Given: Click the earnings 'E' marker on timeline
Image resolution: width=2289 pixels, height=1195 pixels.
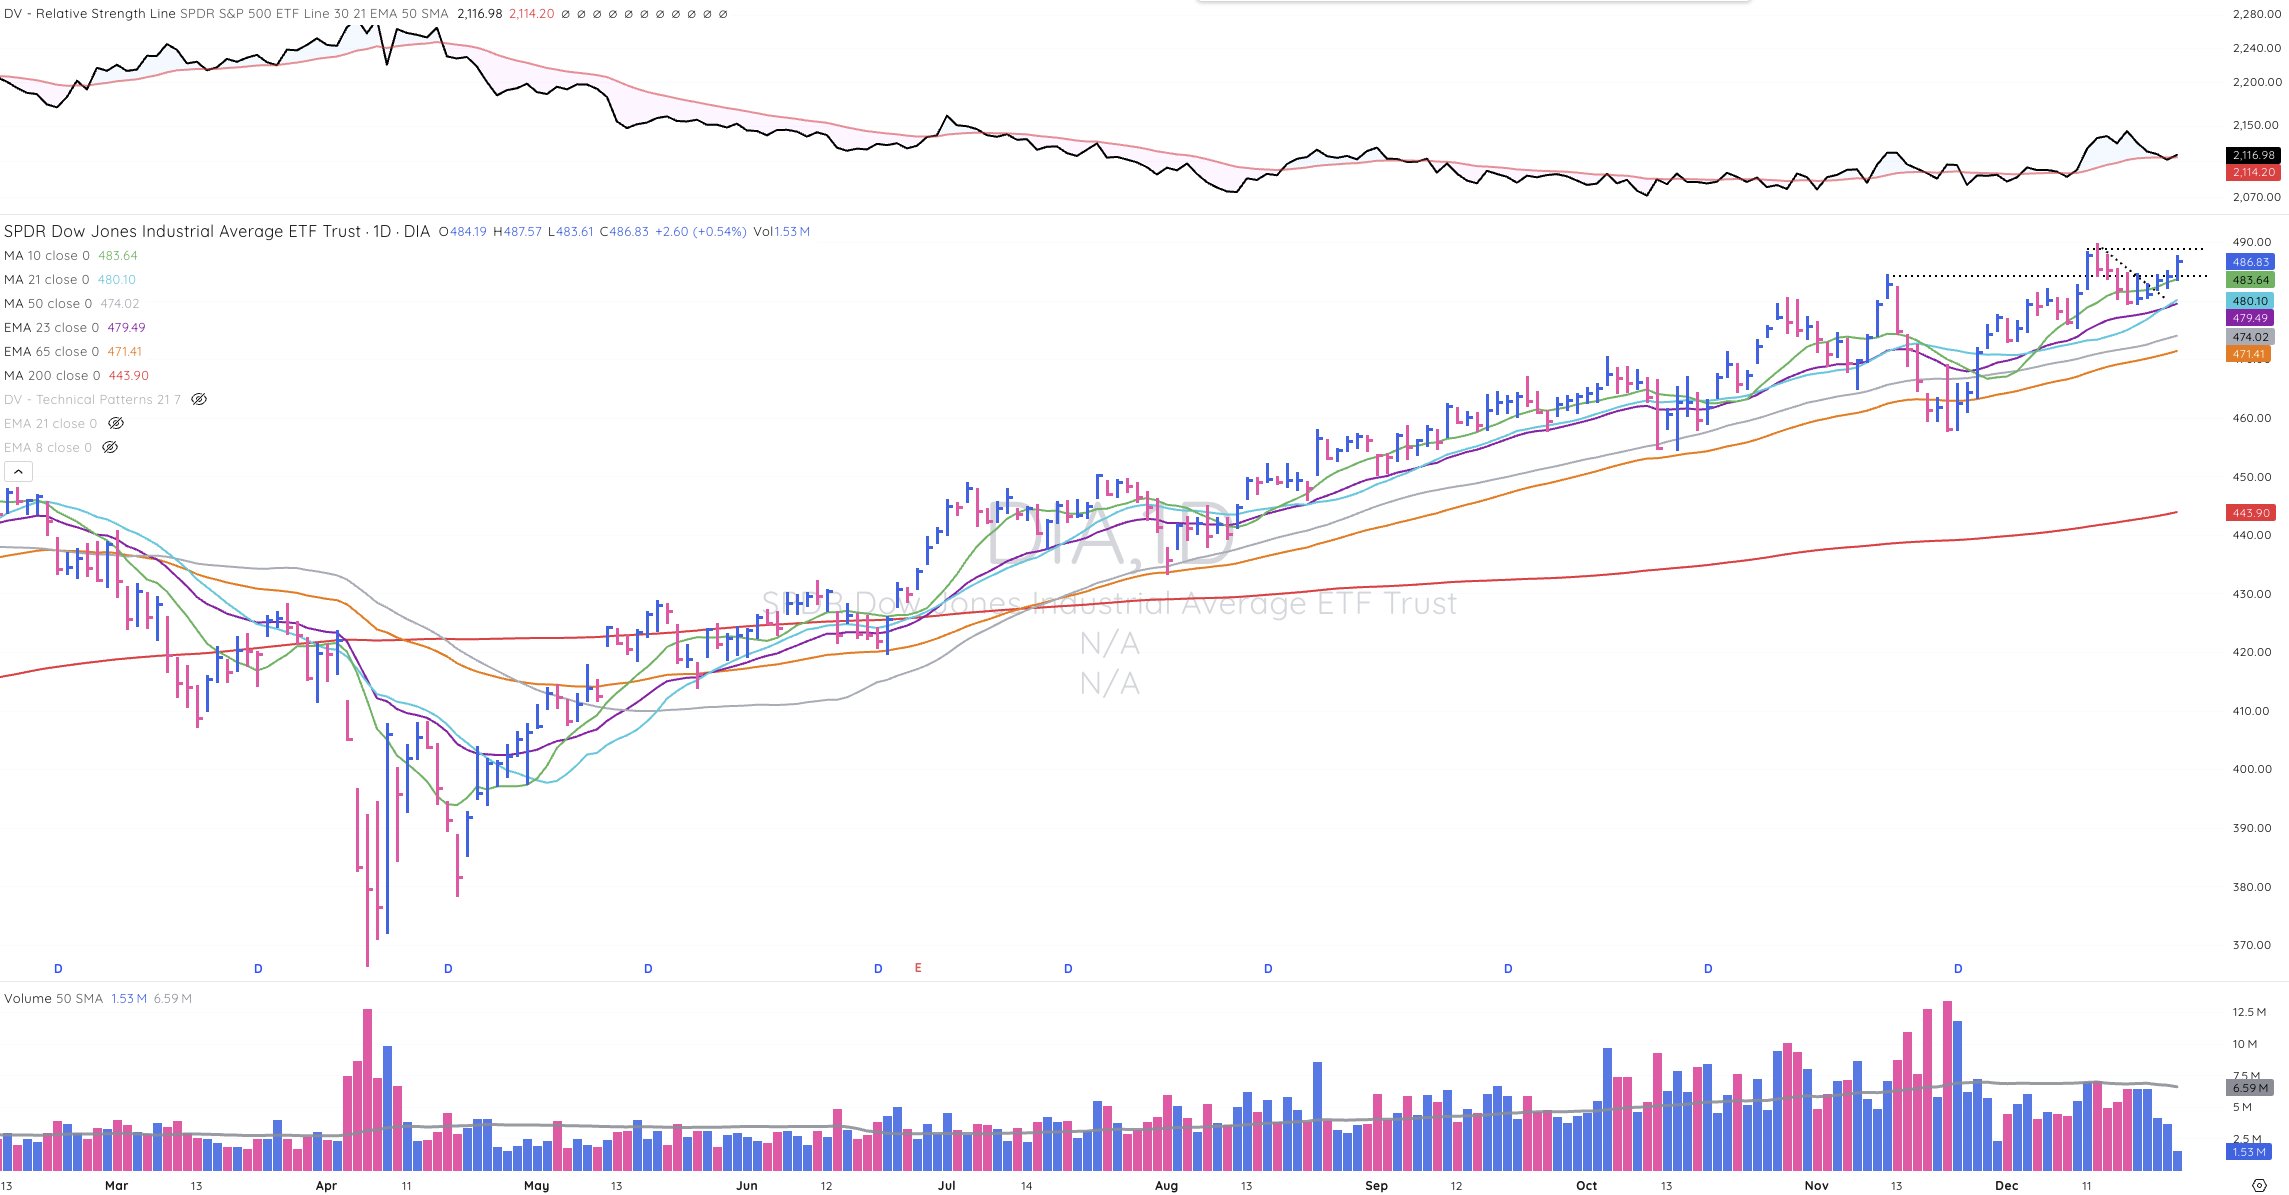Looking at the screenshot, I should 918,968.
